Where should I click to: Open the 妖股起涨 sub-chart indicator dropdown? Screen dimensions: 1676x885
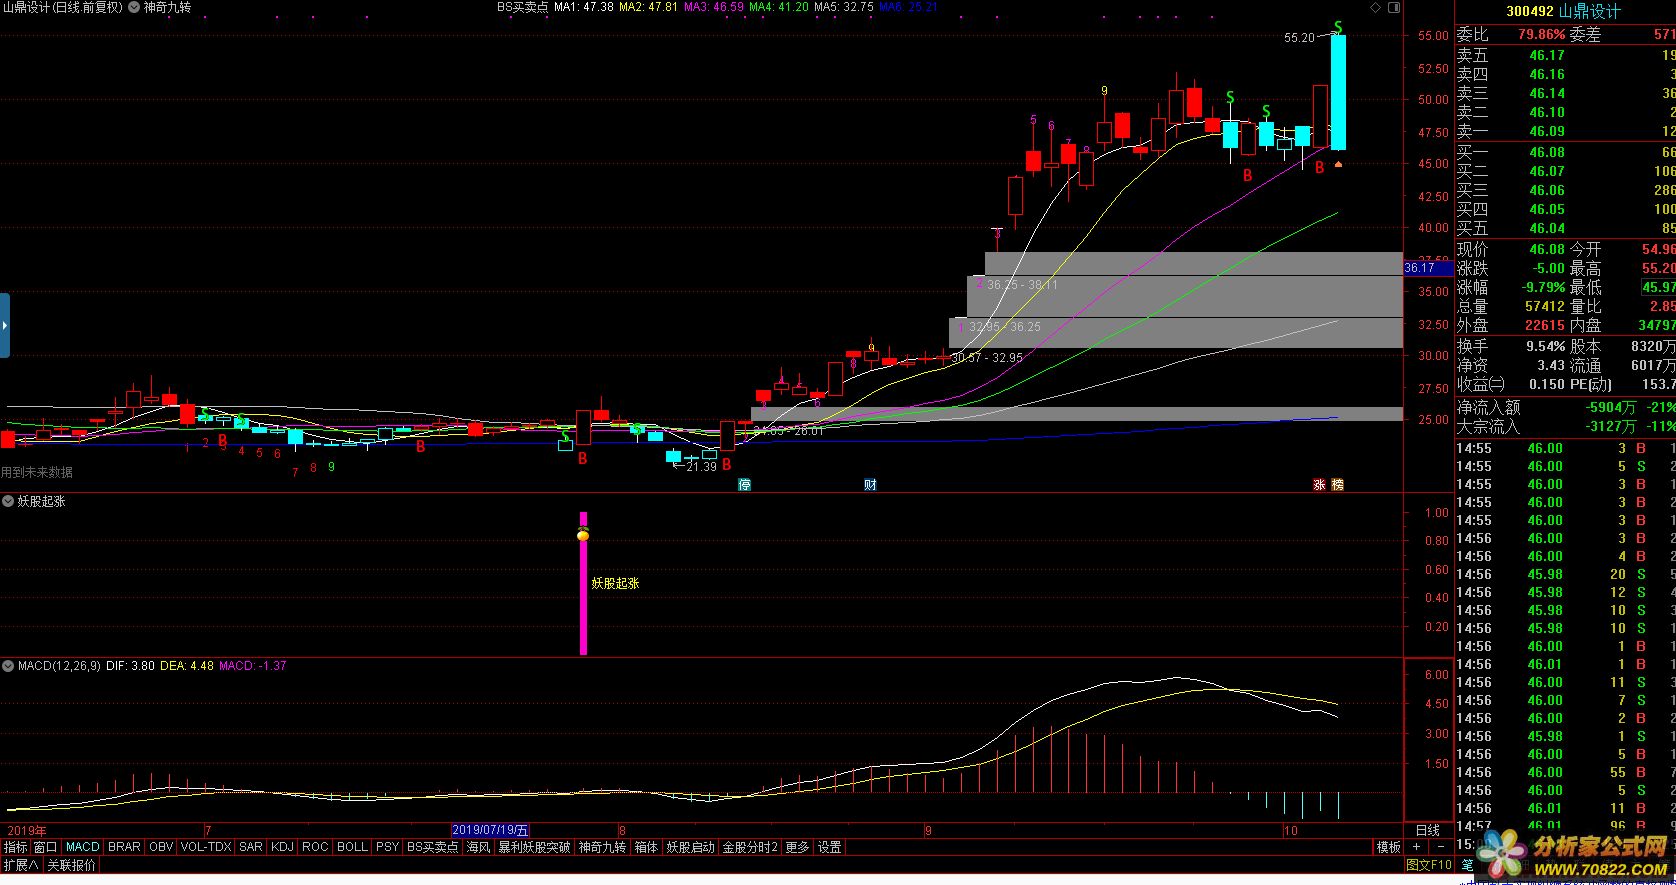point(9,501)
